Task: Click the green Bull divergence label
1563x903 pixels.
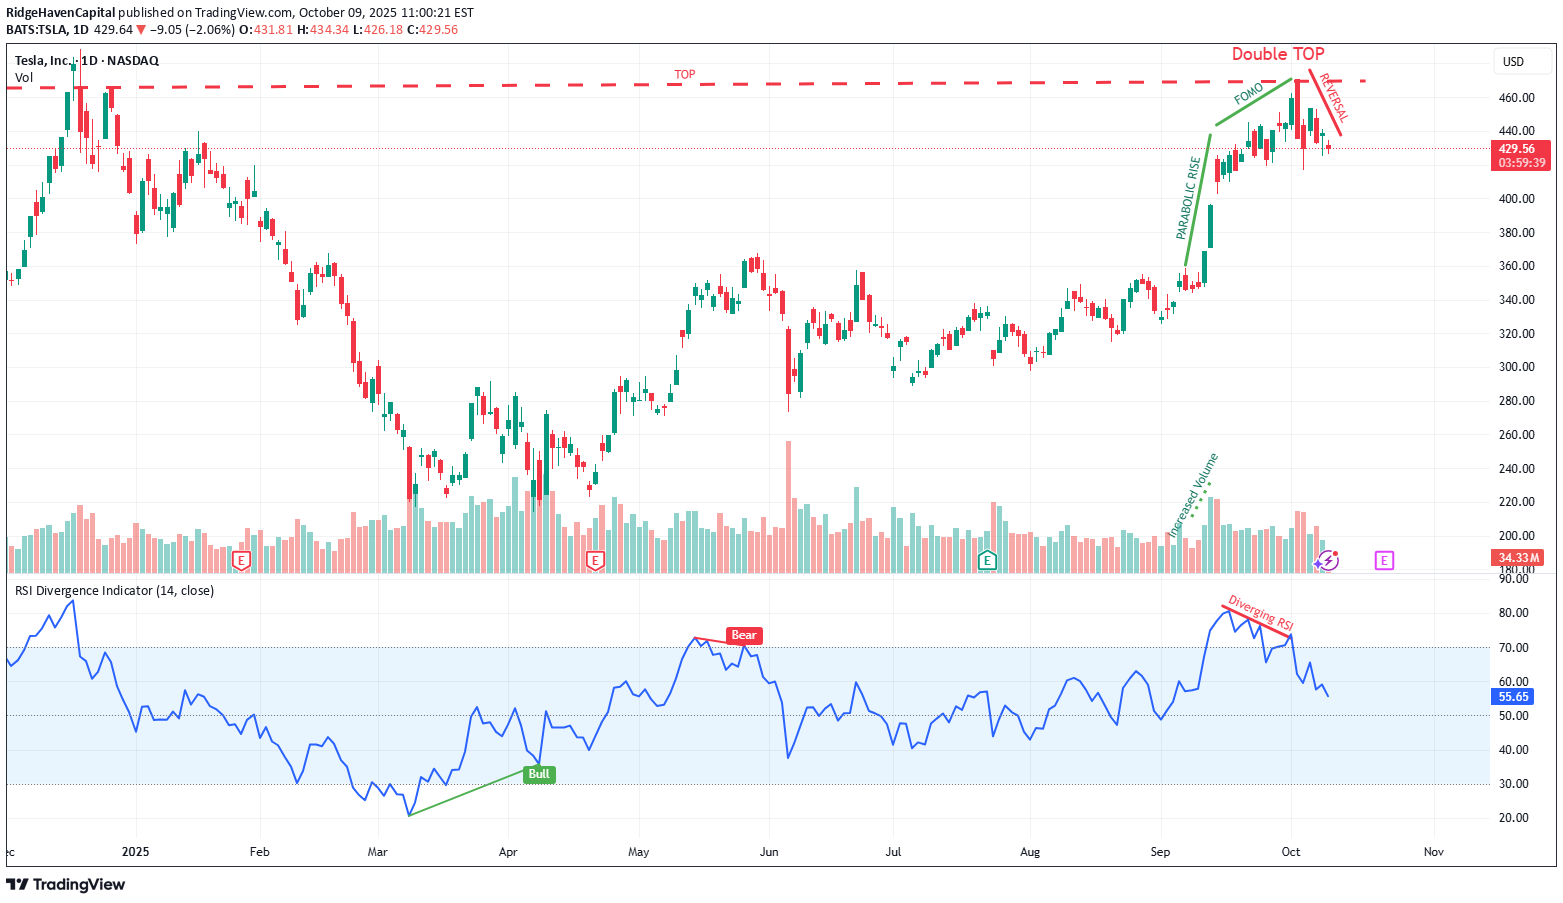Action: pyautogui.click(x=539, y=774)
